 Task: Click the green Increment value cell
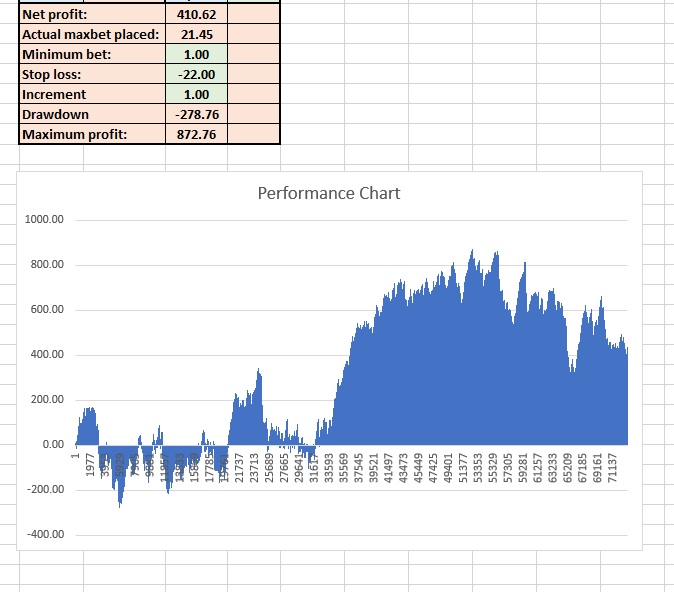pyautogui.click(x=196, y=95)
